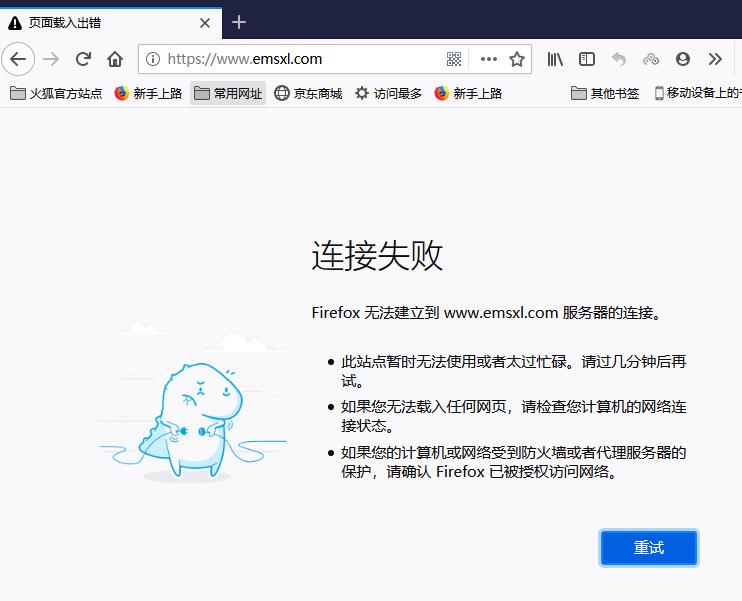Open first 新手上路 bookmark
The width and height of the screenshot is (742, 601).
(x=148, y=93)
